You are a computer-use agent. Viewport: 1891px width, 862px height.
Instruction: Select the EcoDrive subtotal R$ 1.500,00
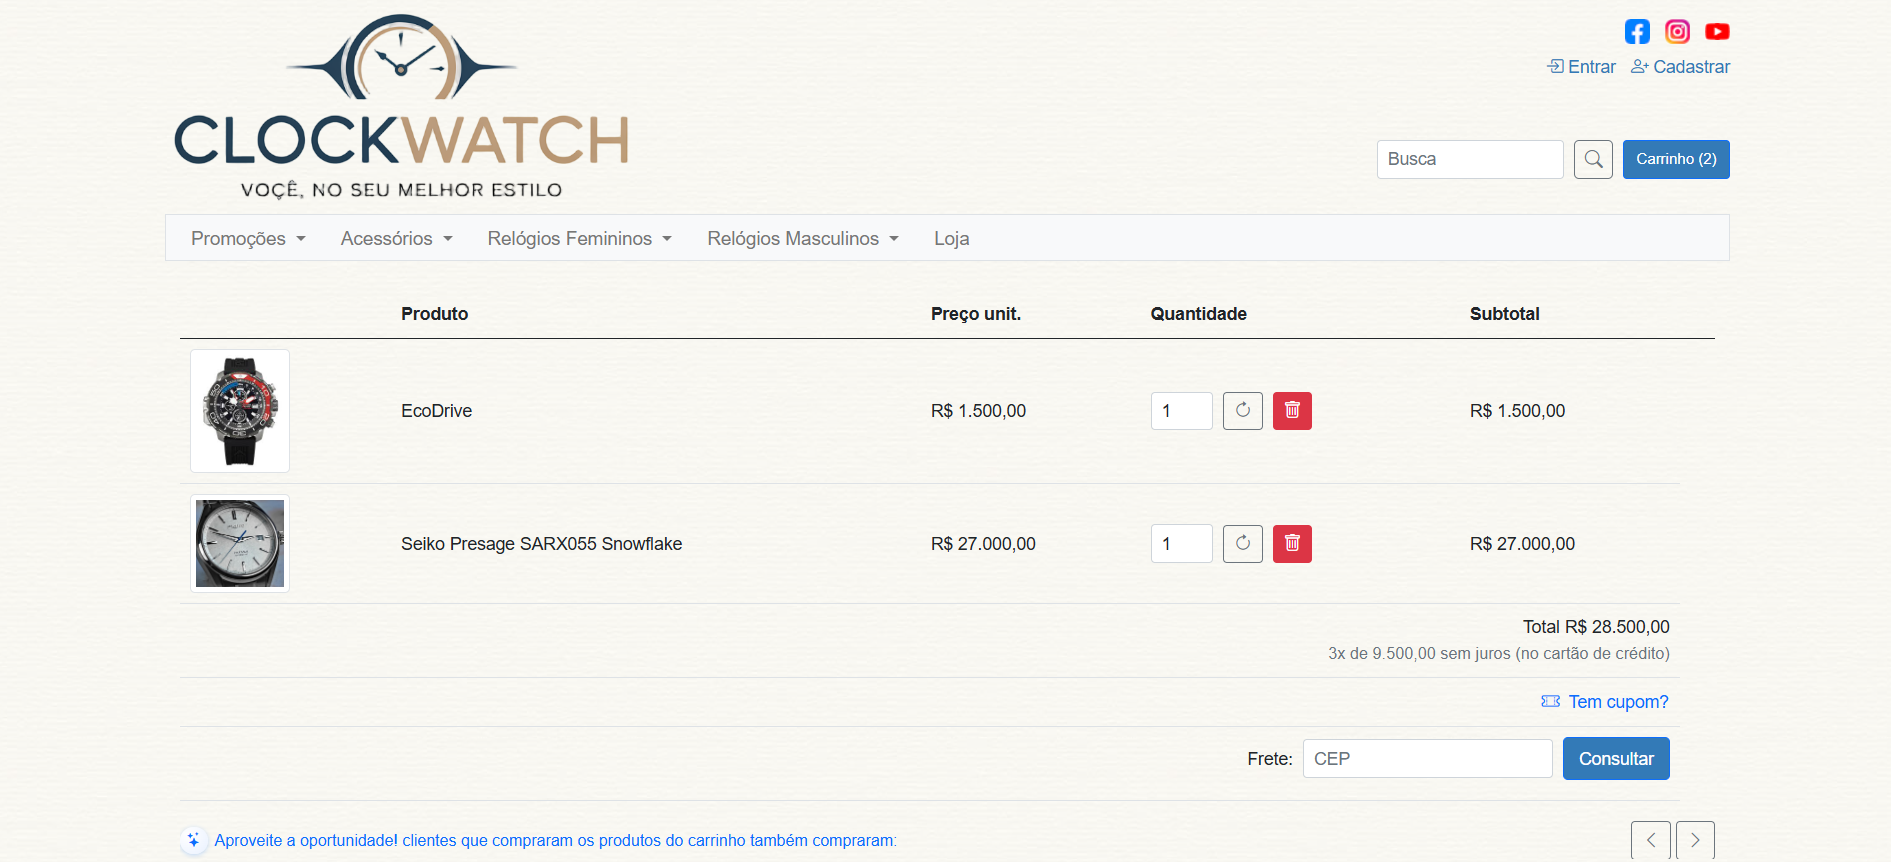click(1517, 411)
